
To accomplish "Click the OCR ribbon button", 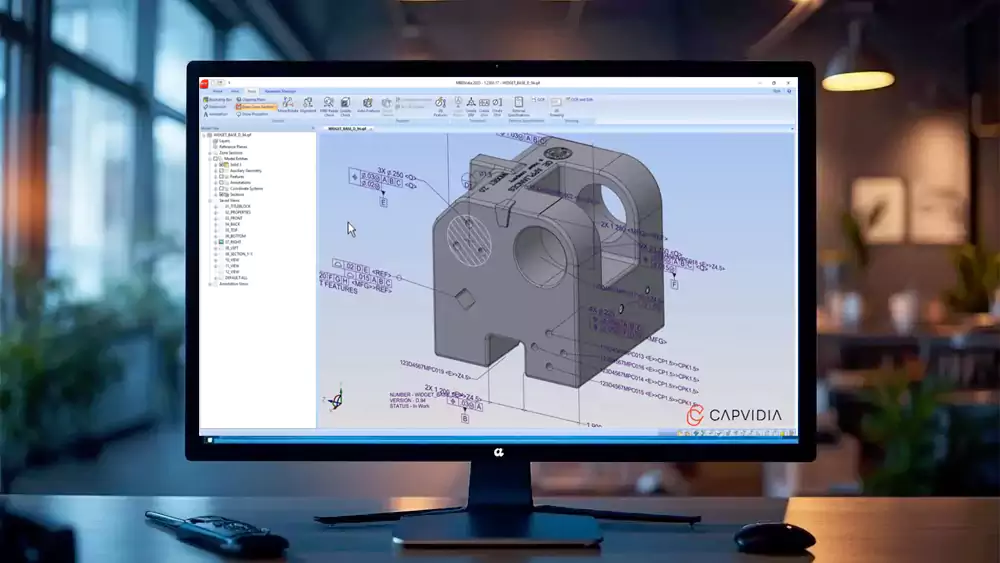I will point(539,100).
